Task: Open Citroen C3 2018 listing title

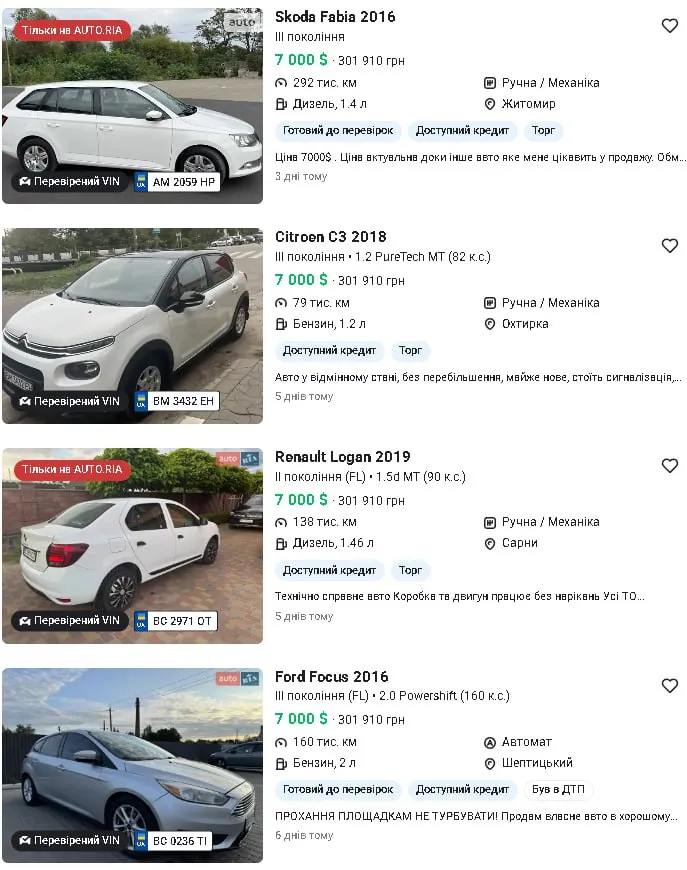Action: 330,237
